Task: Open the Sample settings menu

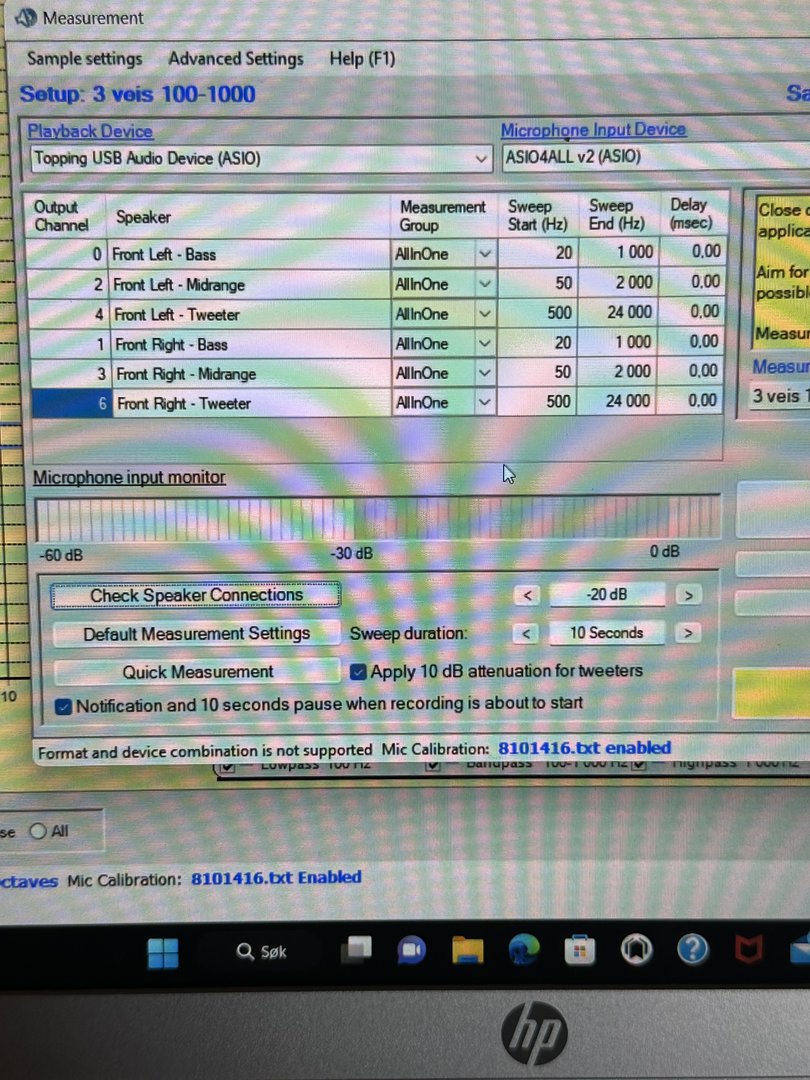Action: point(85,59)
